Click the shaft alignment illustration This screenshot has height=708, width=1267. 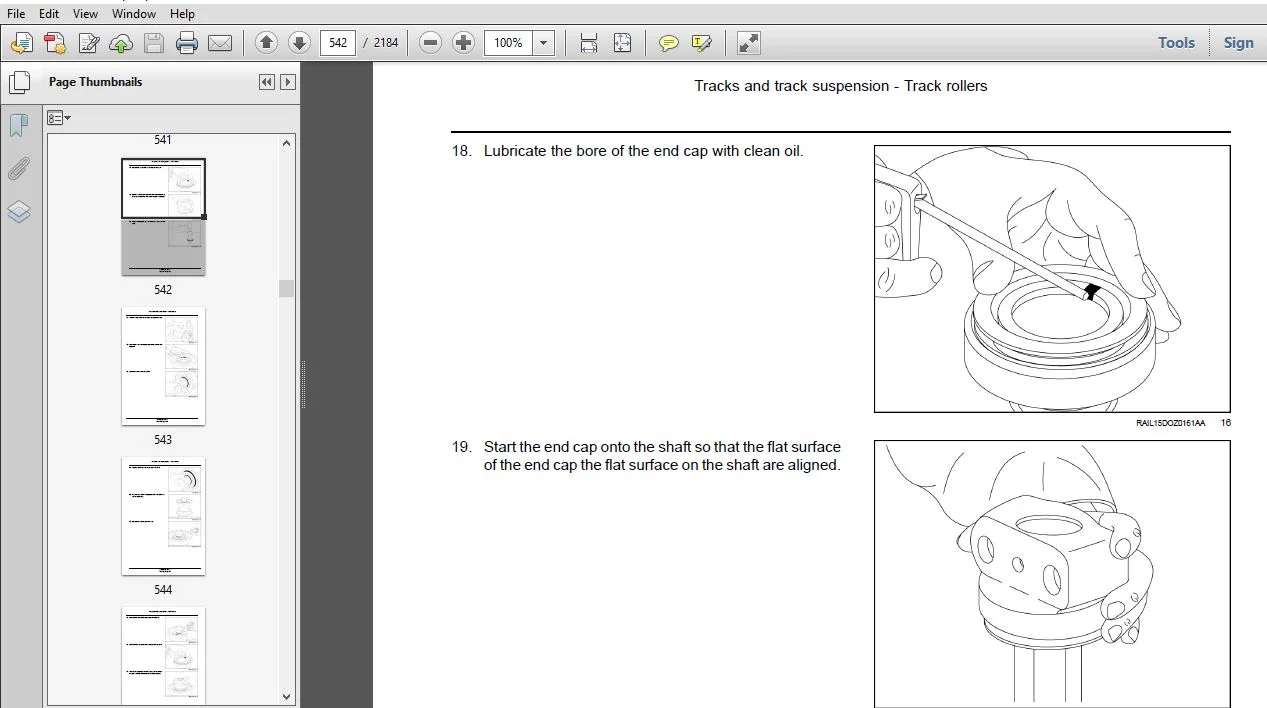(1052, 574)
